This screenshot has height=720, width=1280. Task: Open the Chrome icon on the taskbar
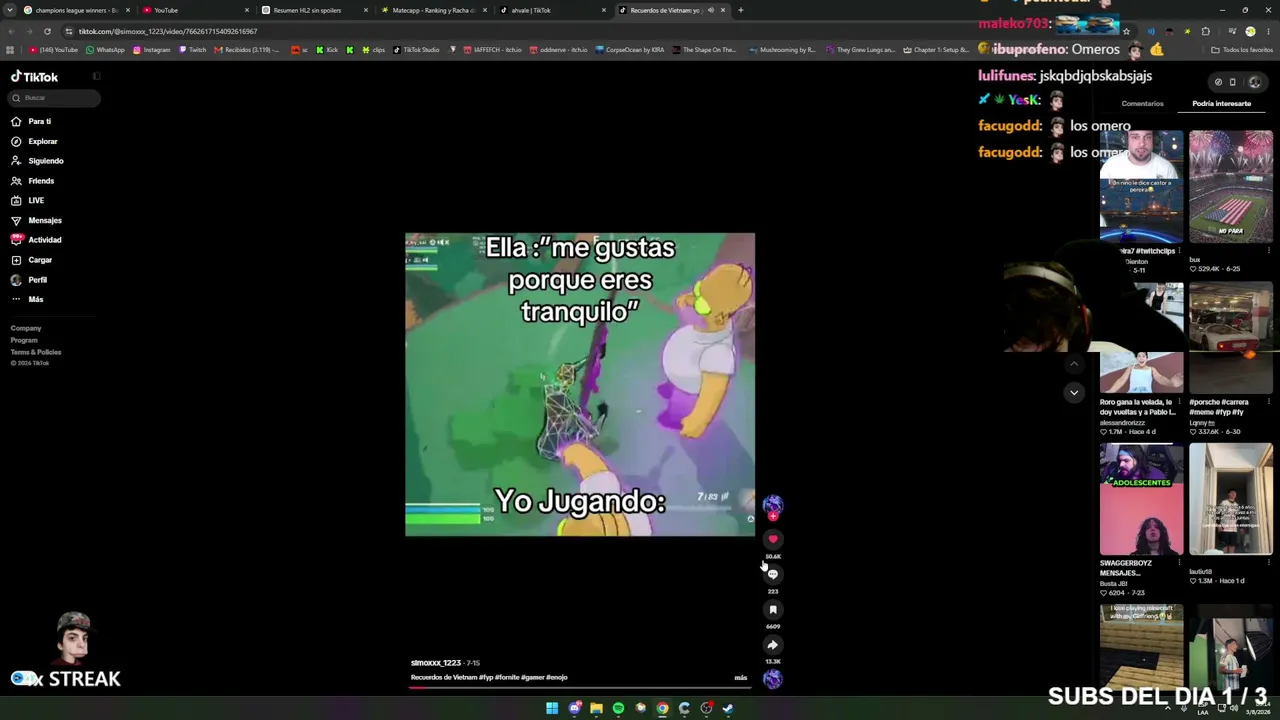[x=662, y=708]
